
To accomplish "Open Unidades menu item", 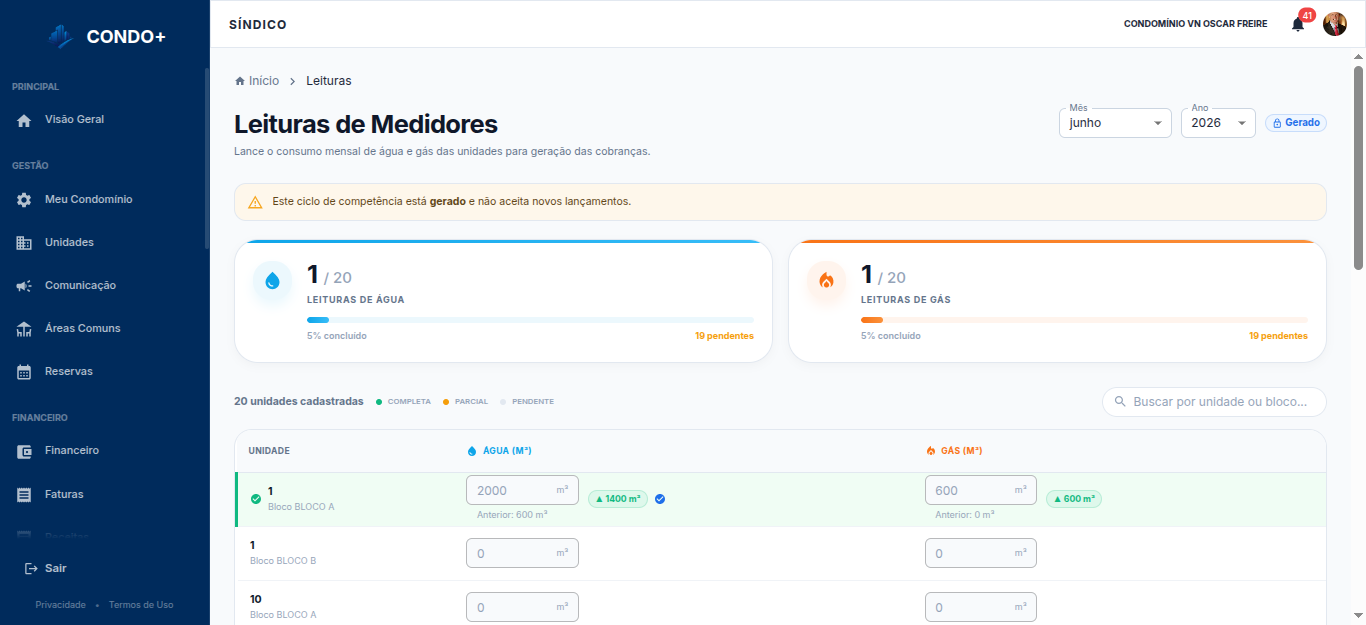I will tap(105, 243).
